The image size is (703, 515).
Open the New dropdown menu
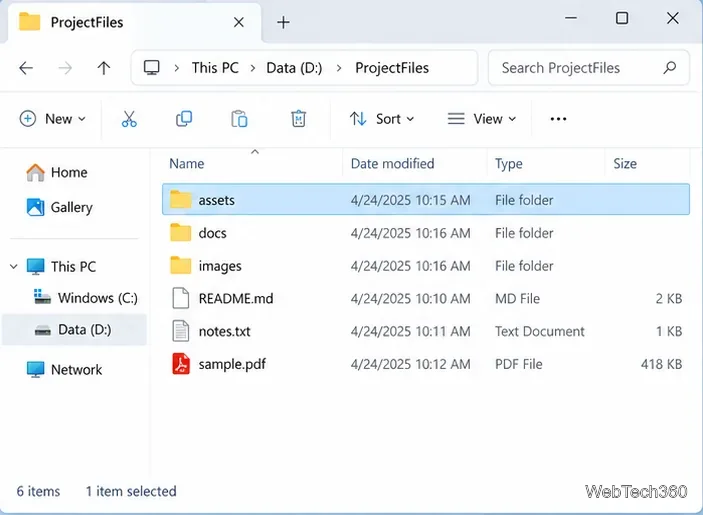(52, 119)
